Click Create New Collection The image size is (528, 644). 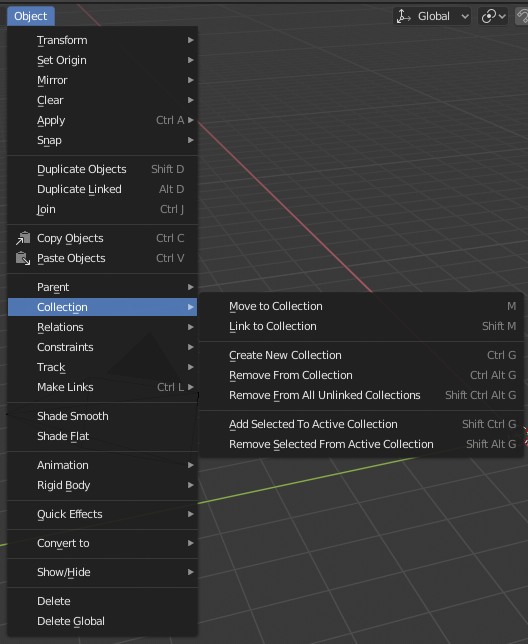click(x=361, y=355)
